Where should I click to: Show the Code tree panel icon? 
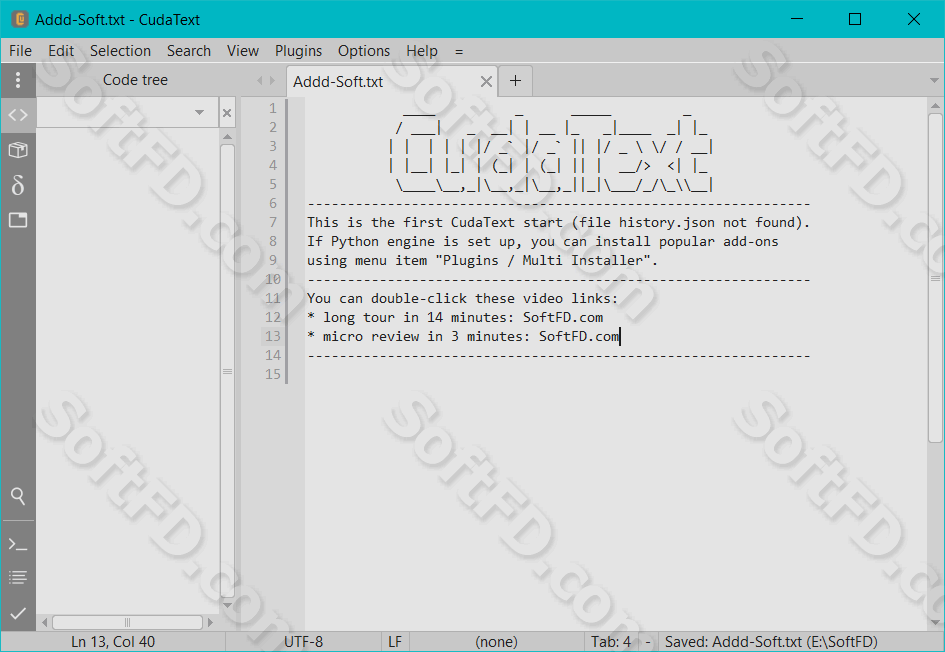[18, 114]
